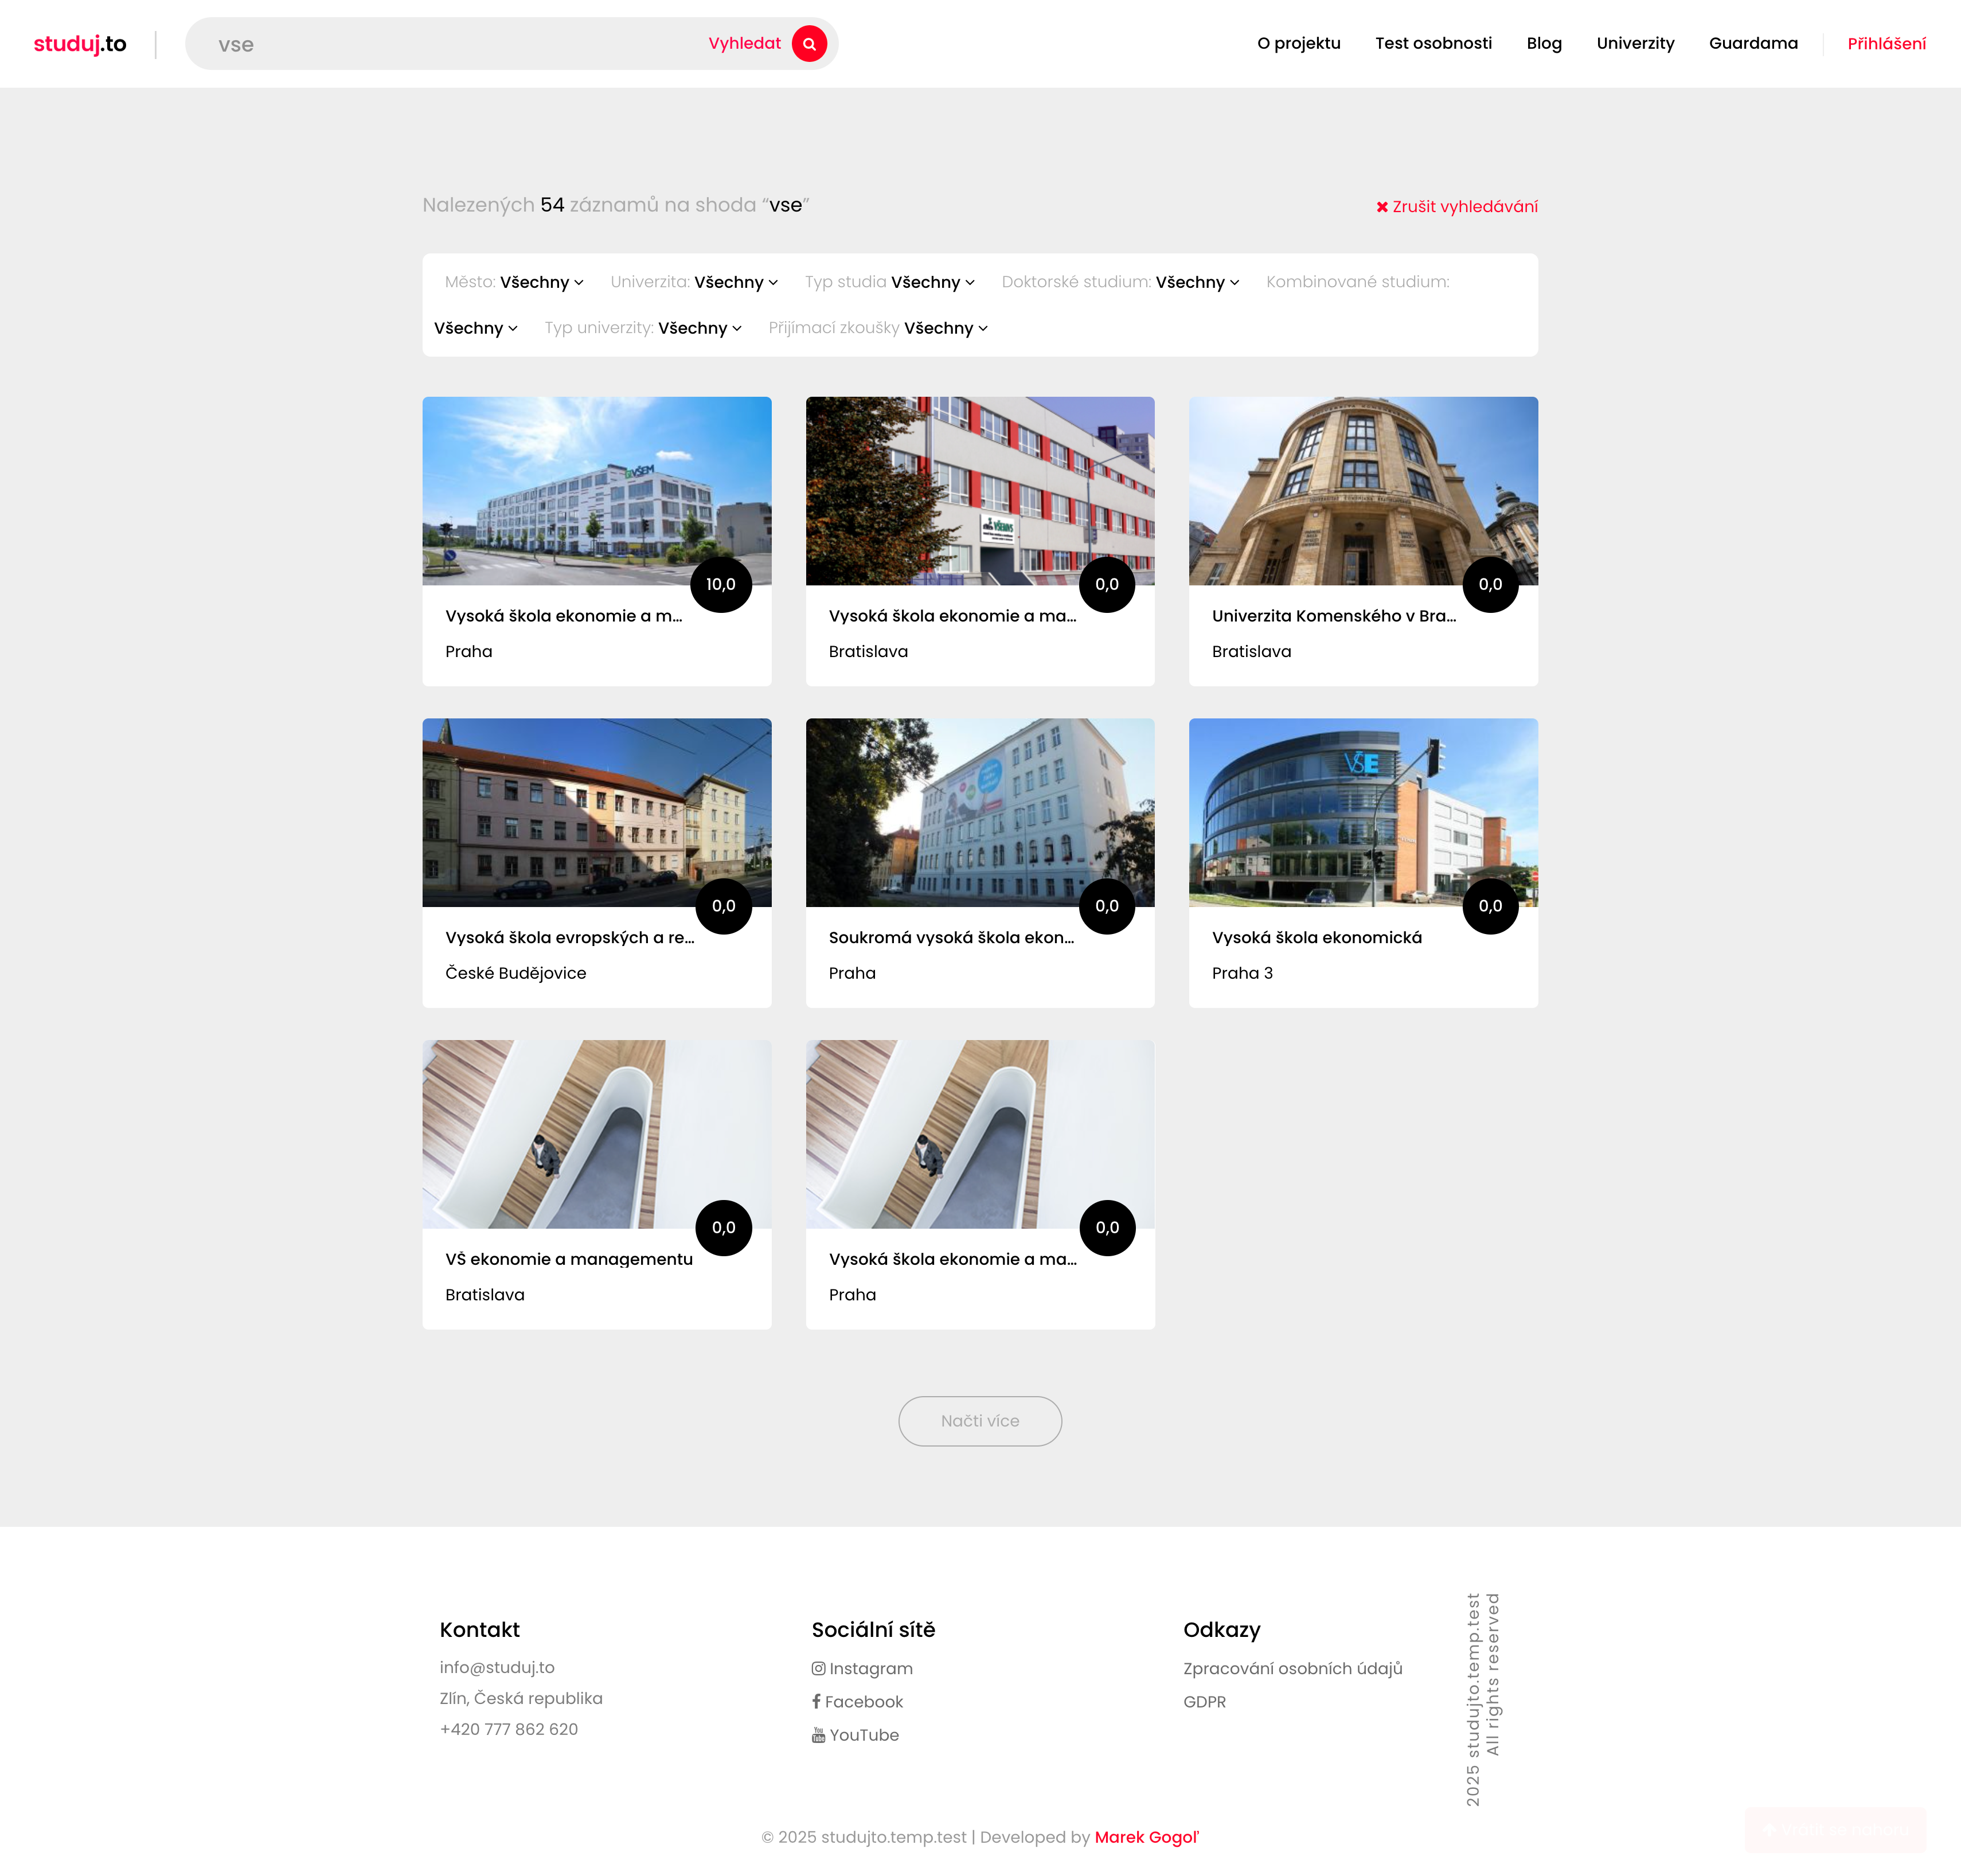This screenshot has width=1961, height=1876.
Task: Click the 10,0 rating badge
Action: tap(720, 585)
